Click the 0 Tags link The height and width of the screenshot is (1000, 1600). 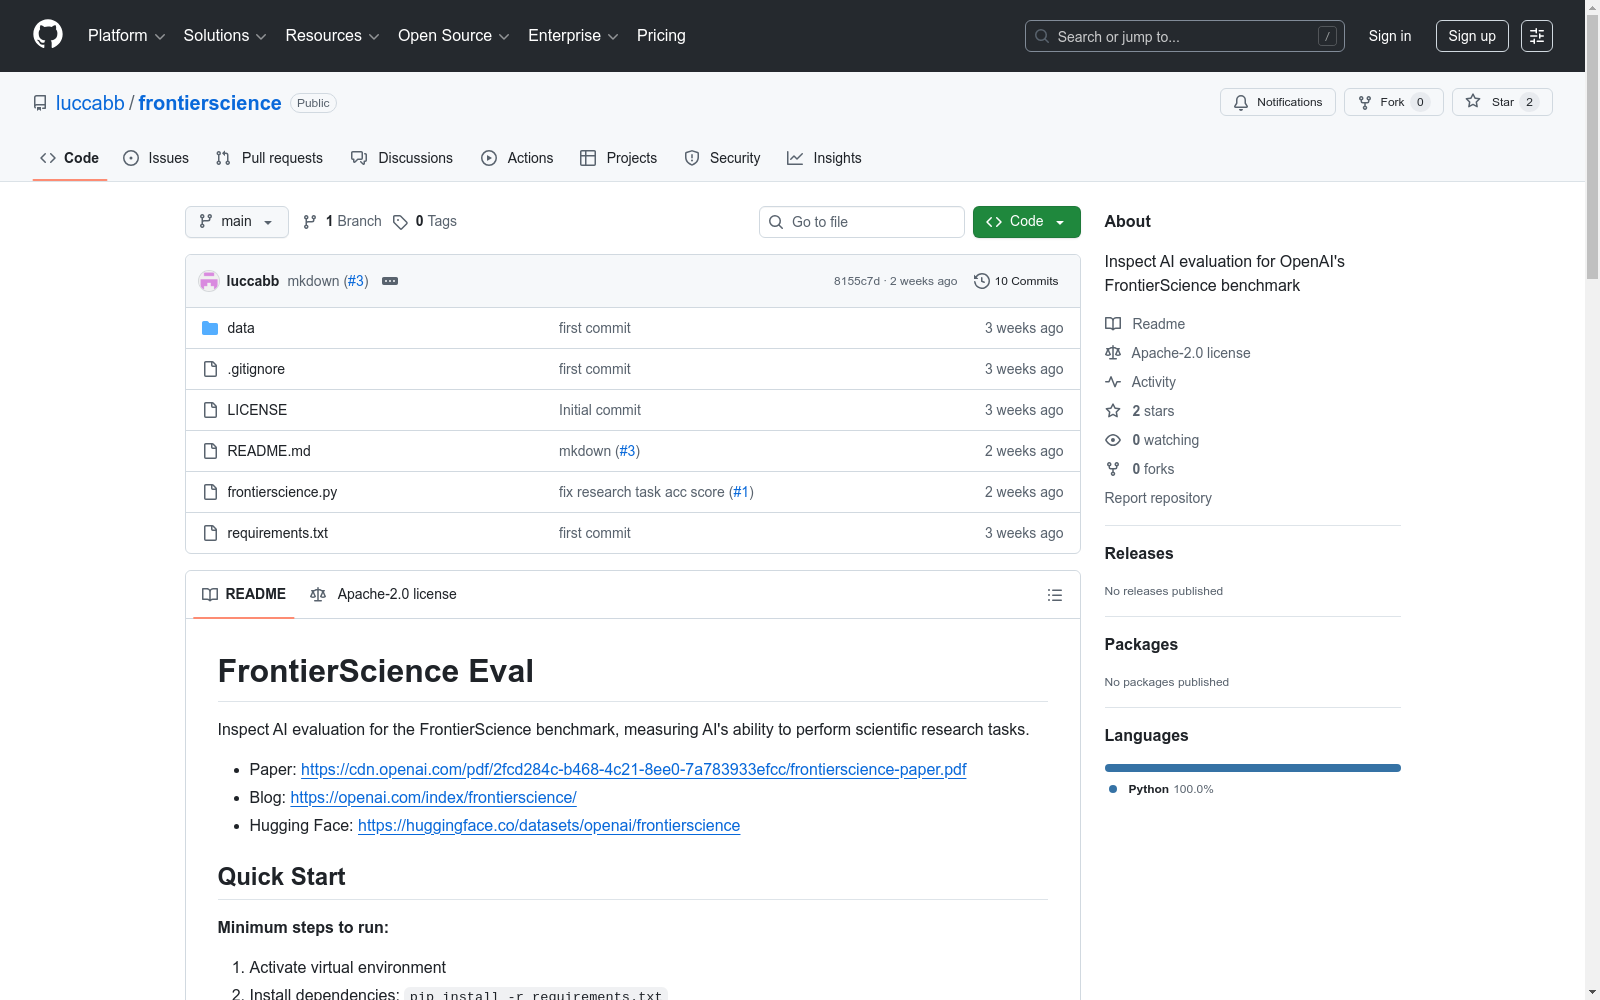click(425, 222)
